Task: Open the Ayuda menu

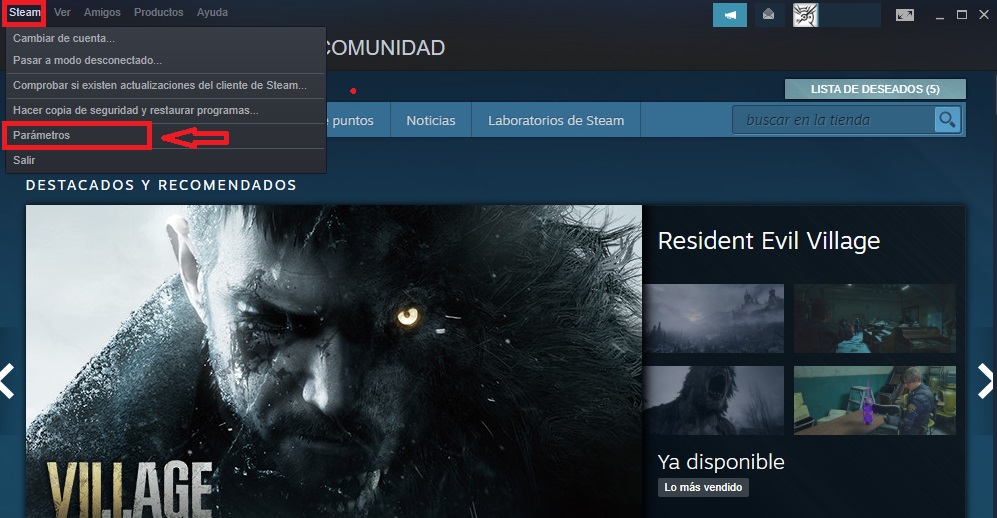Action: click(212, 12)
